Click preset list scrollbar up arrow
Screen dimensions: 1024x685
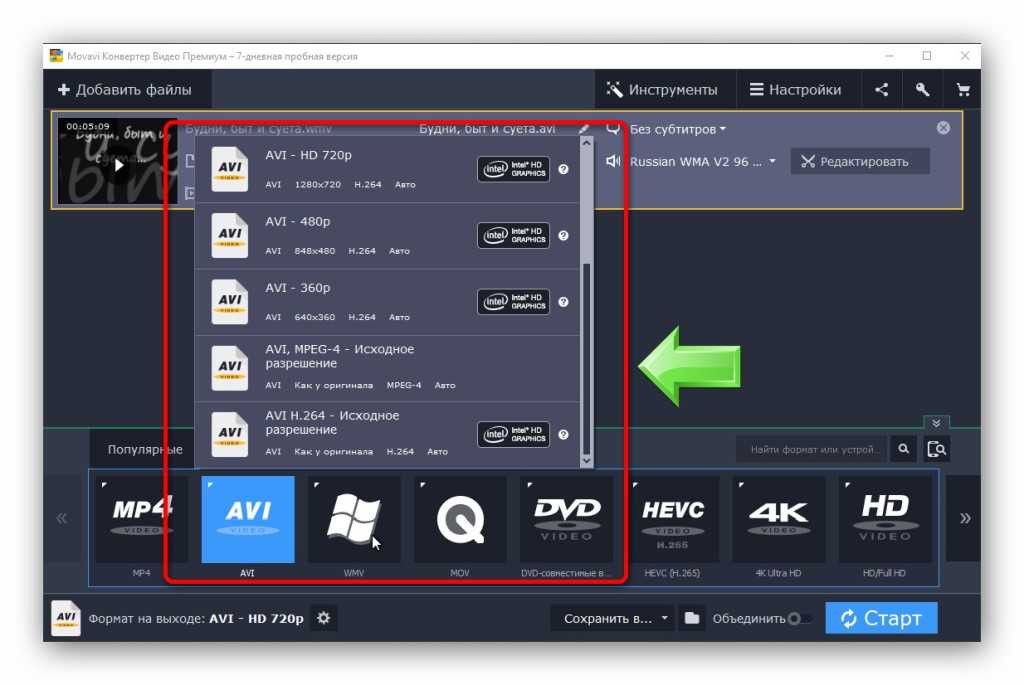click(586, 143)
